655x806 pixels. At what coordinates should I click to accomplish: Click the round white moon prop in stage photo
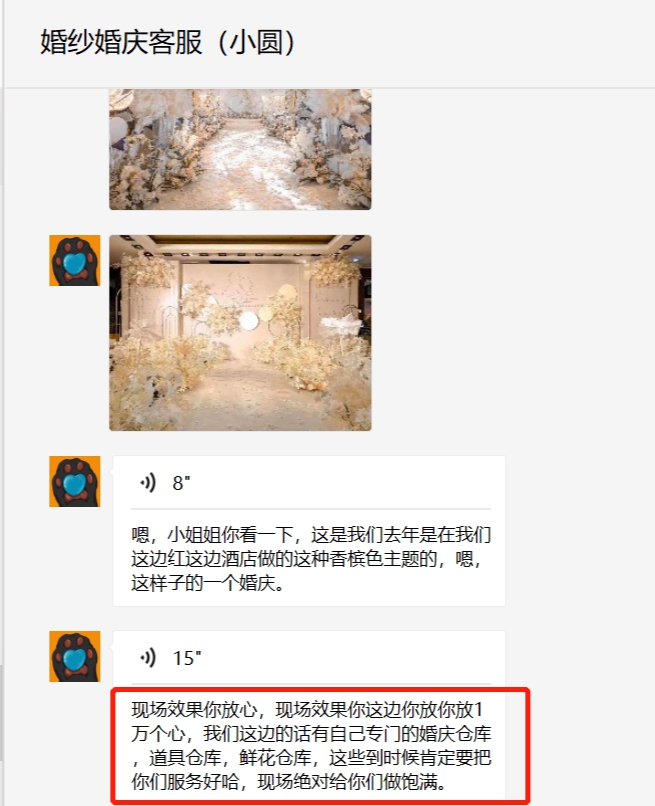tap(249, 321)
